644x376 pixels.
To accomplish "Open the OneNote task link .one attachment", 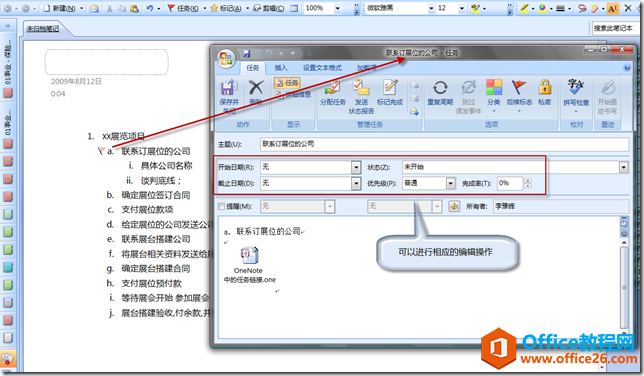I will coord(249,265).
